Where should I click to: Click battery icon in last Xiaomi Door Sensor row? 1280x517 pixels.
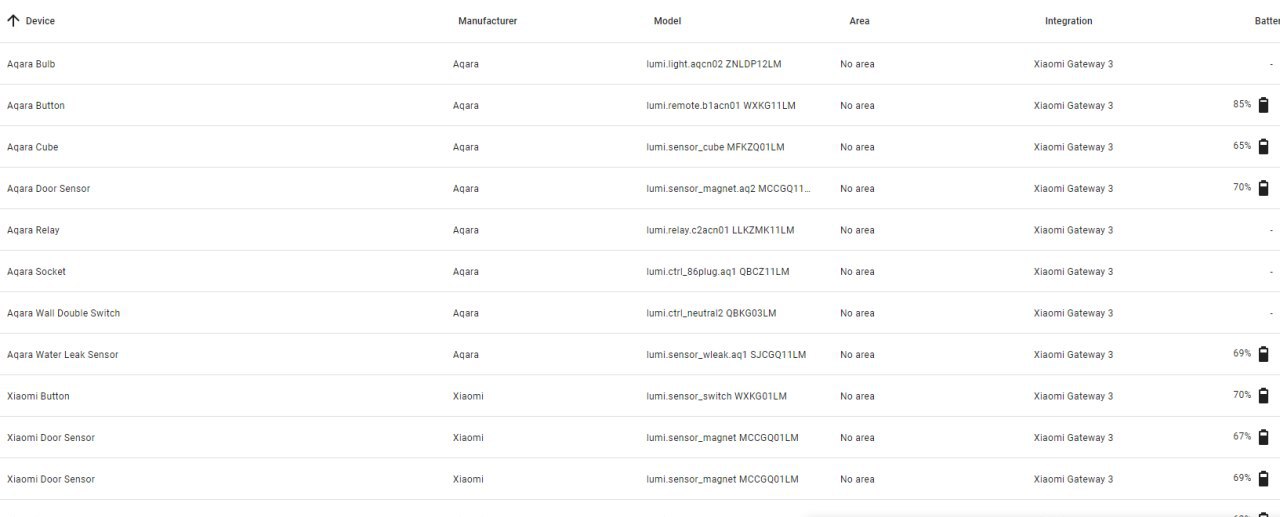[x=1263, y=479]
